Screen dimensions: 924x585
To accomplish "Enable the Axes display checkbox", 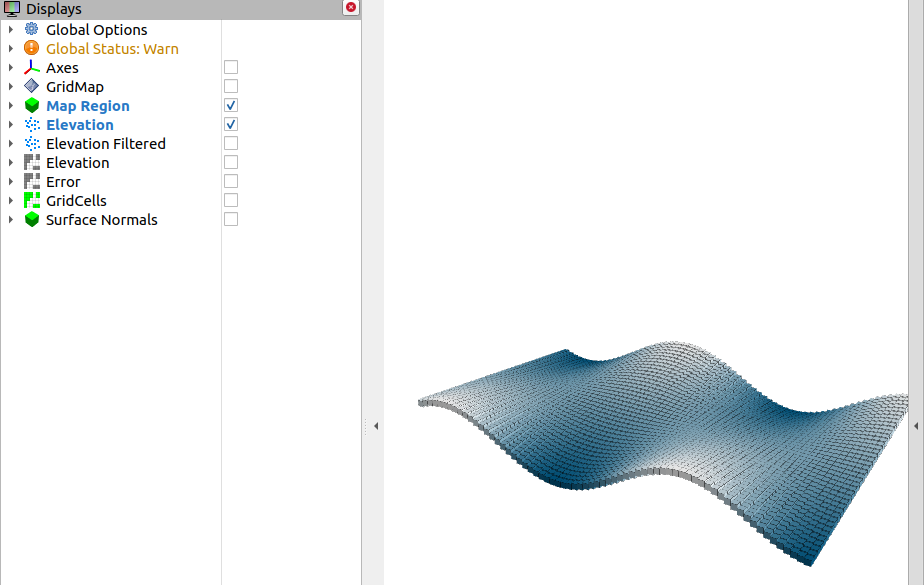I will pos(230,67).
